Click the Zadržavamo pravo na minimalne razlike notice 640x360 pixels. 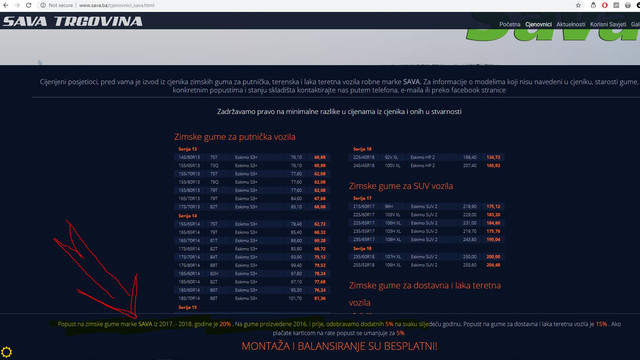point(339,111)
